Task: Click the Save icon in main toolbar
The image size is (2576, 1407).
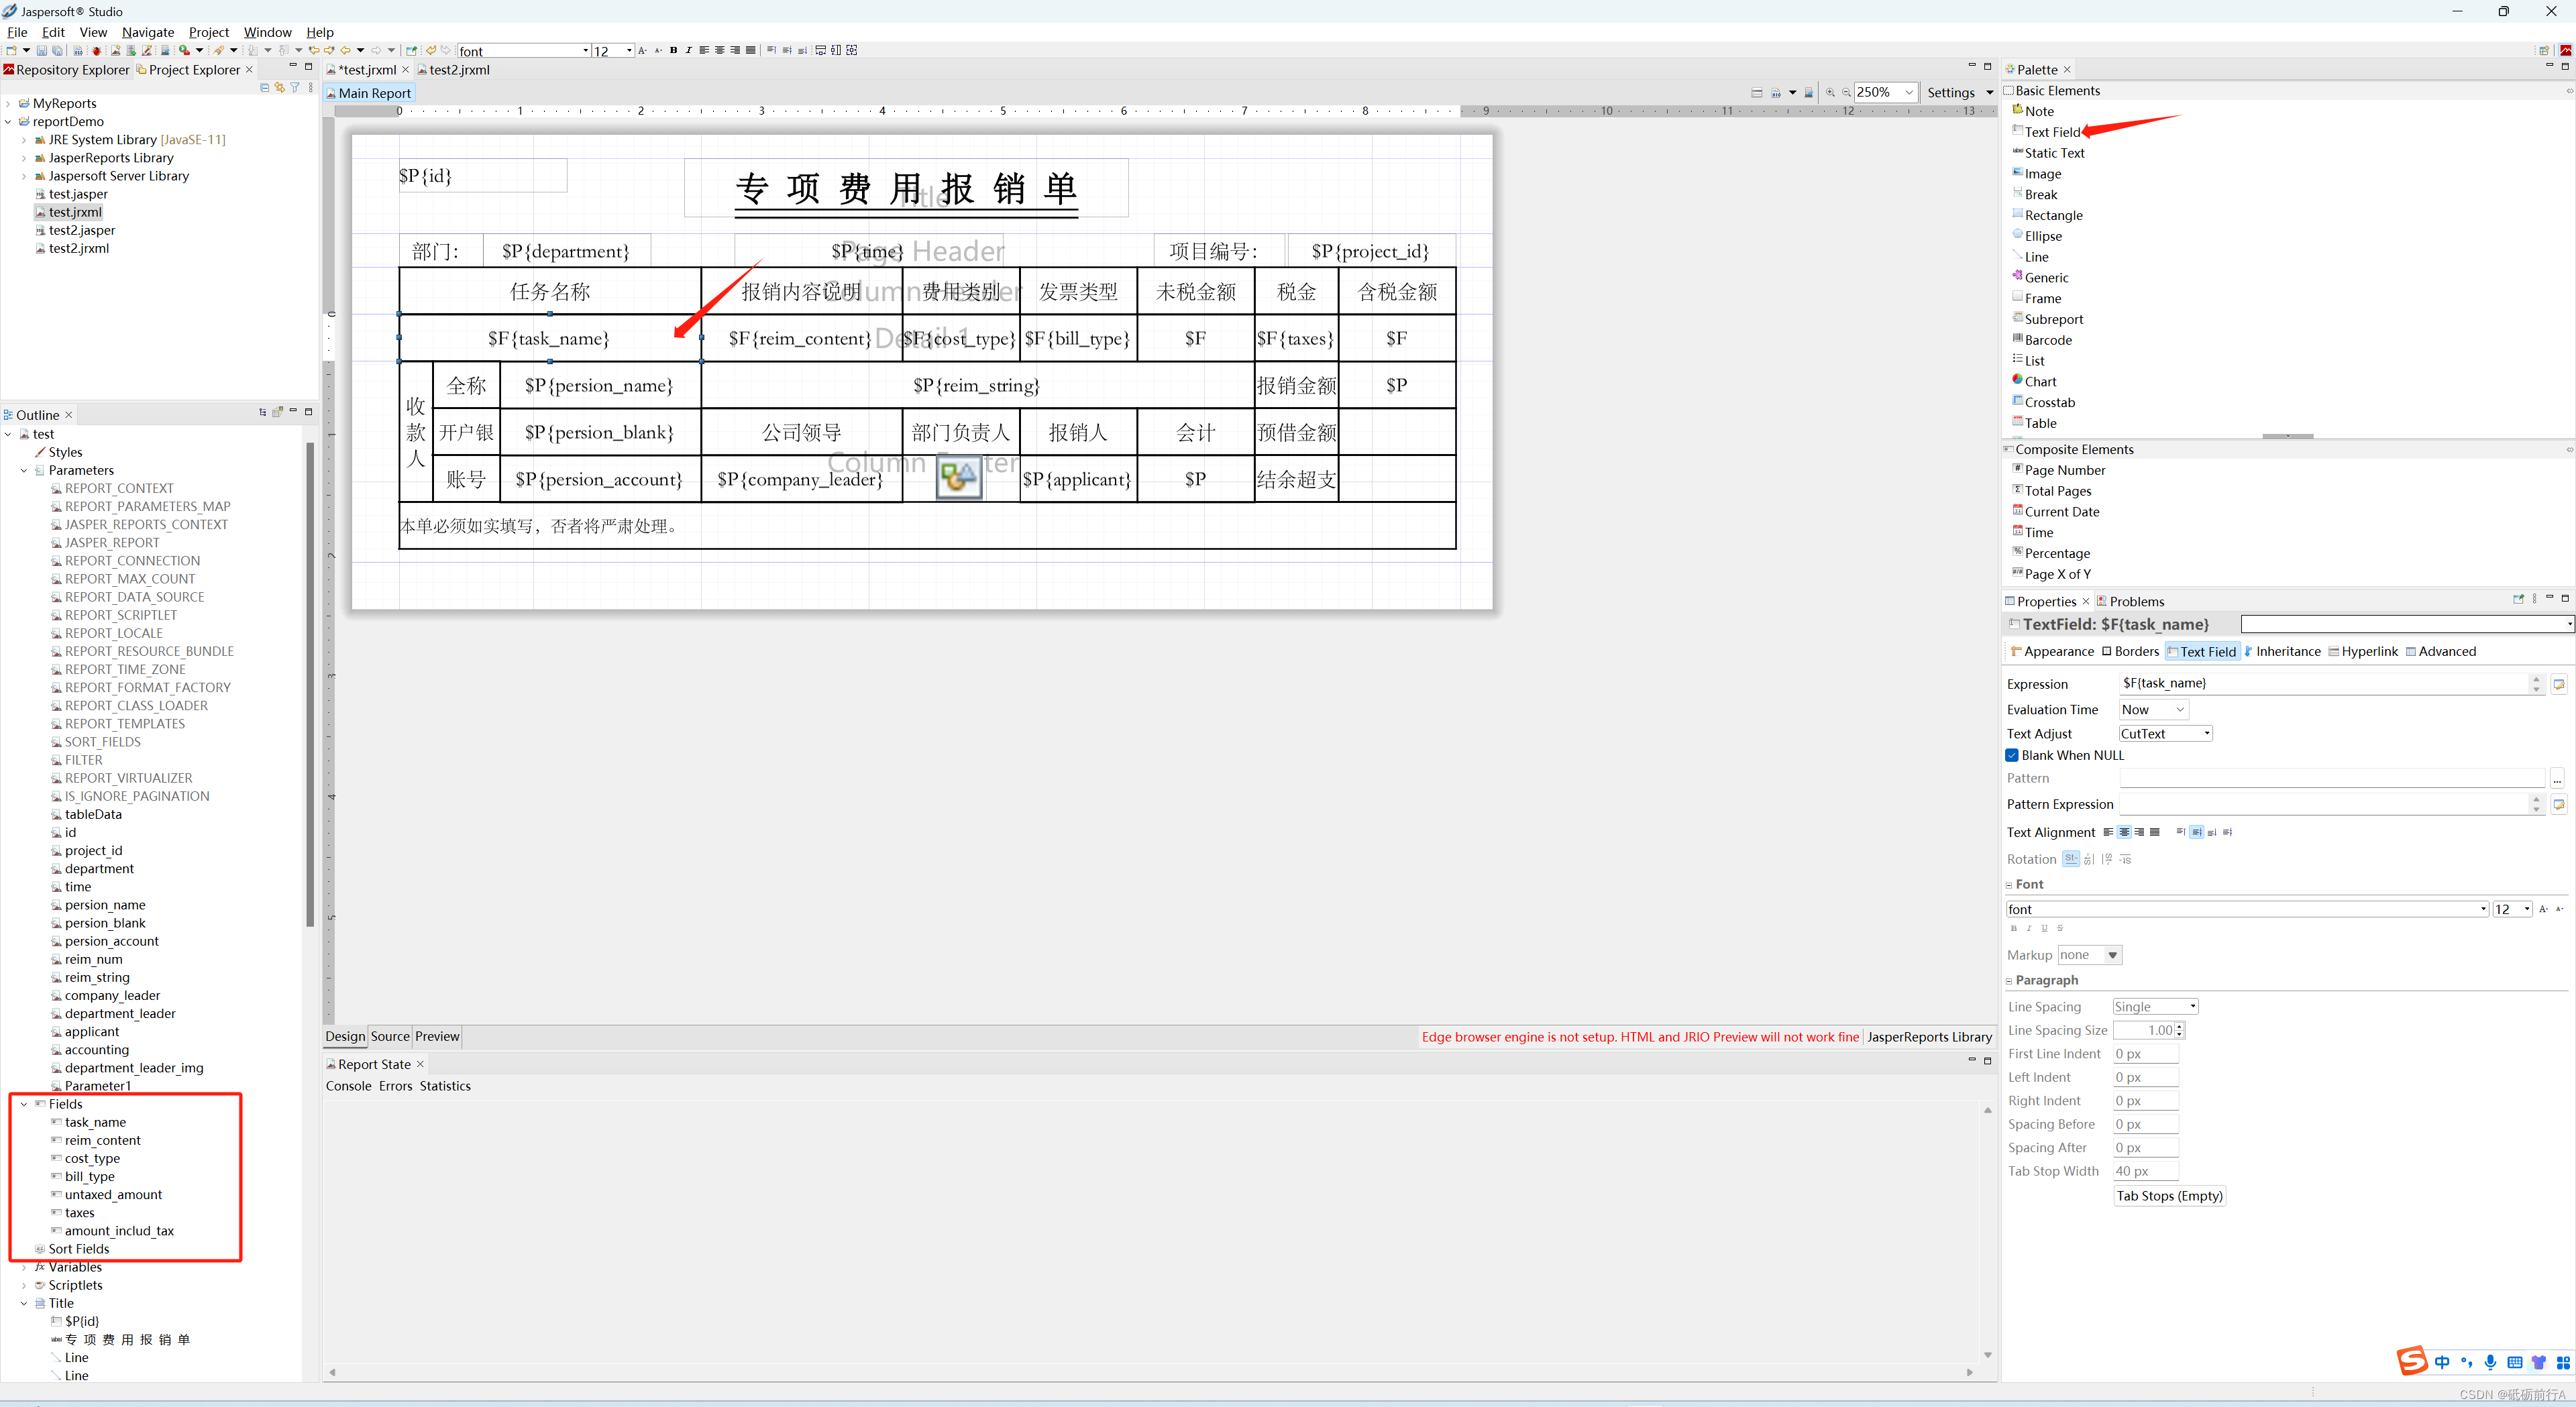Action: [41, 50]
